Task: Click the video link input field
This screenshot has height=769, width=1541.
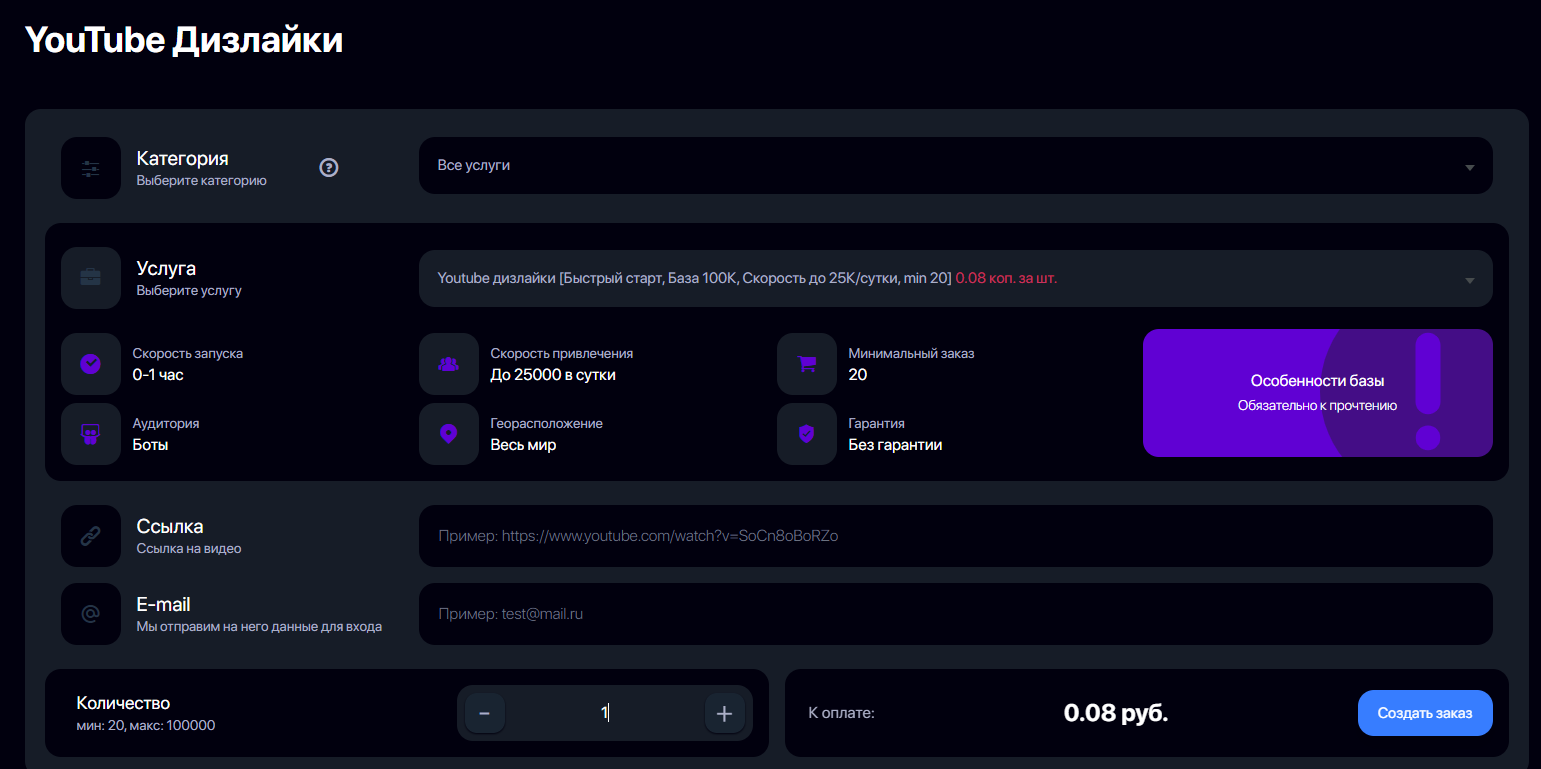Action: coord(955,536)
